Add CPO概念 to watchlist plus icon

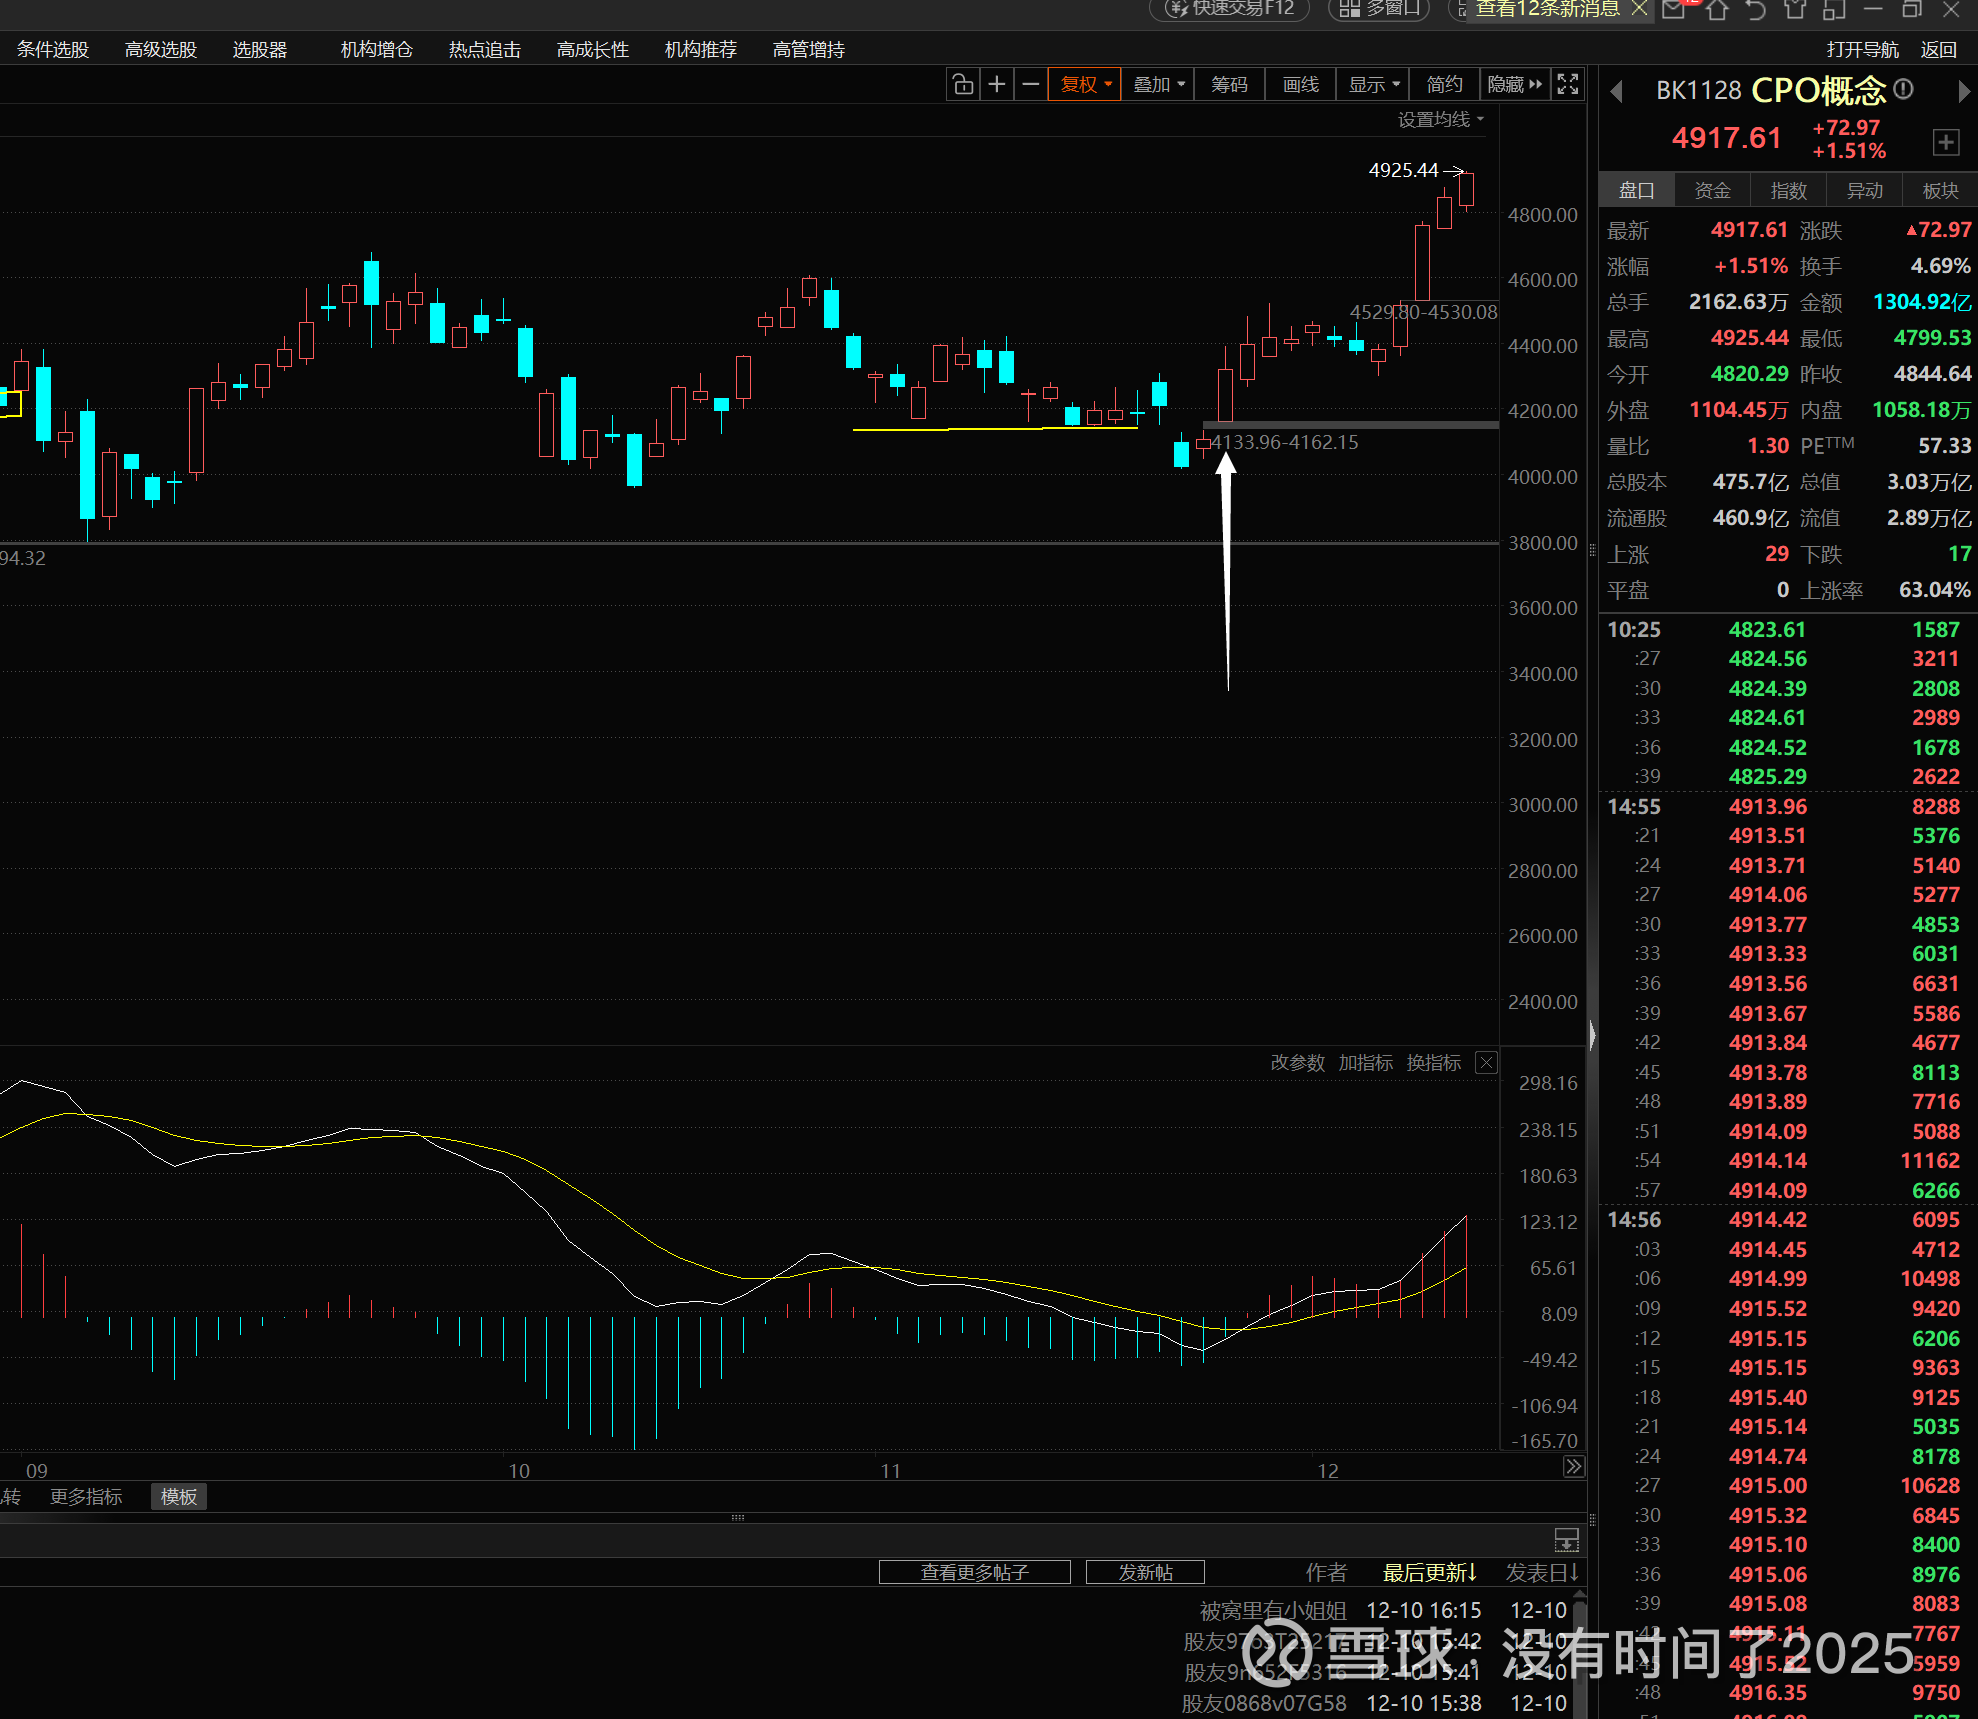coord(1945,142)
